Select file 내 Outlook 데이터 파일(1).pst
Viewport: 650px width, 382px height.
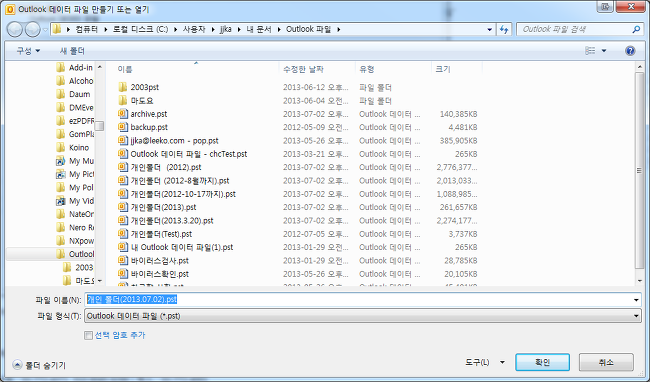click(182, 247)
